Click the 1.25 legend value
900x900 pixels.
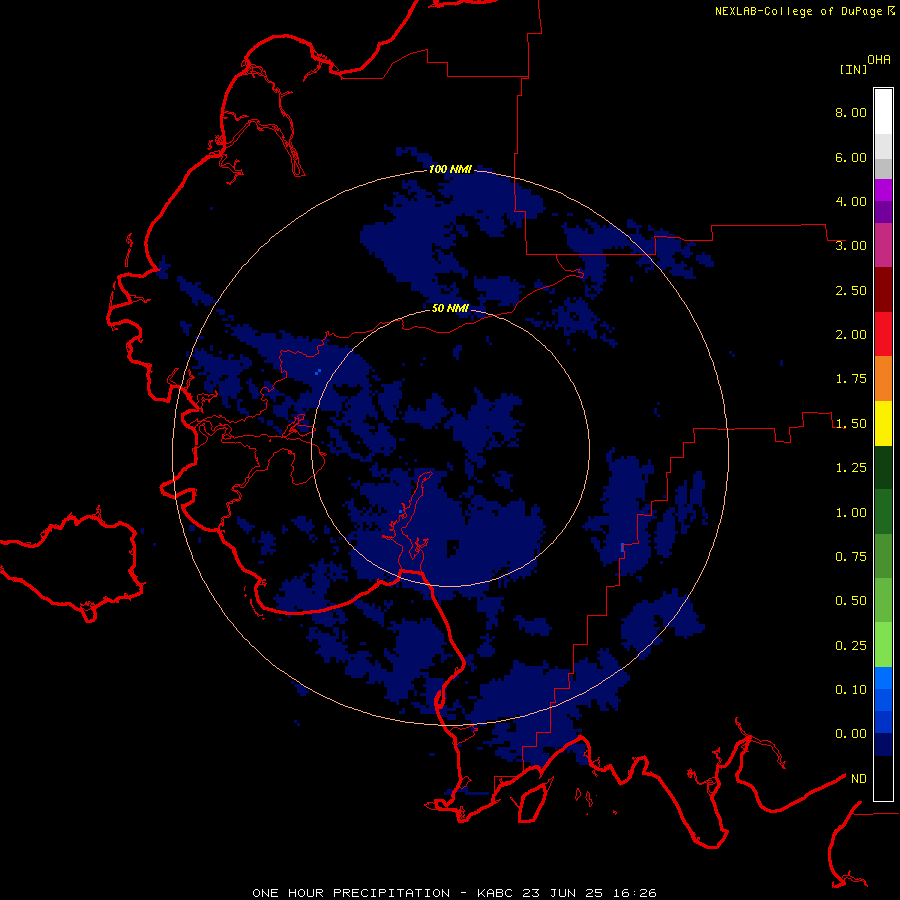[x=851, y=468]
